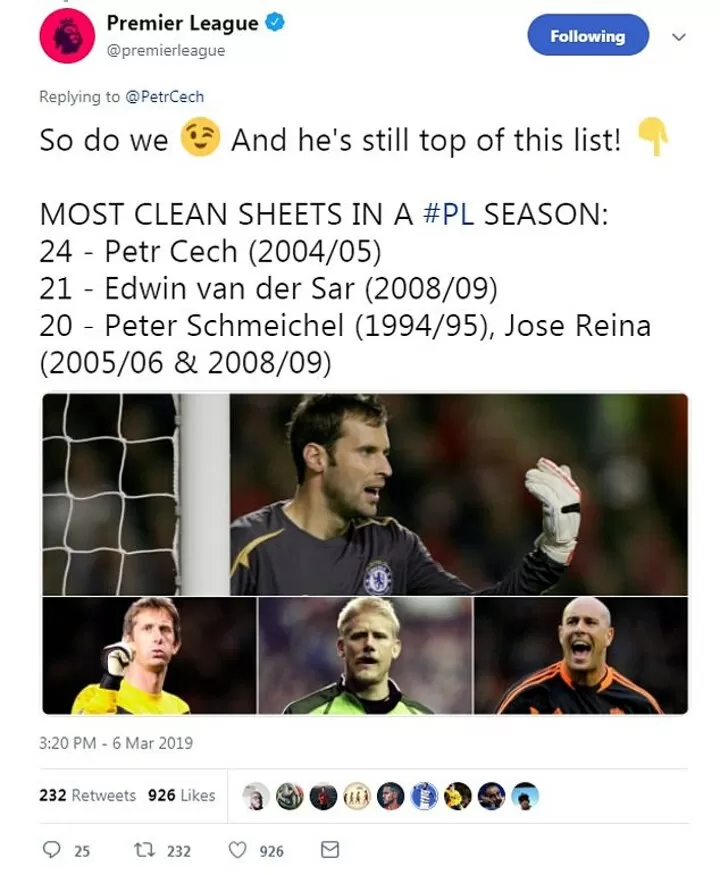Open the @premierleague handle

(165, 50)
